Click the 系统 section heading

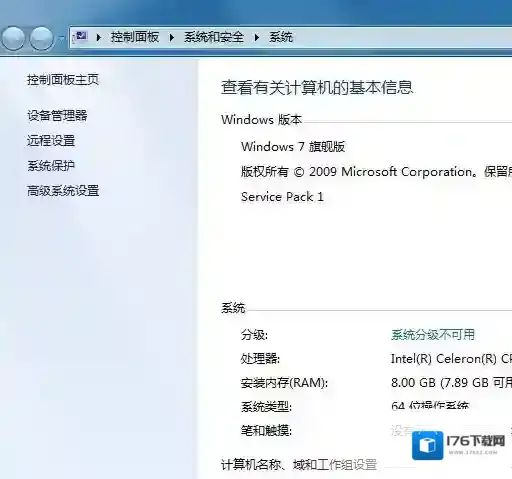click(x=233, y=308)
